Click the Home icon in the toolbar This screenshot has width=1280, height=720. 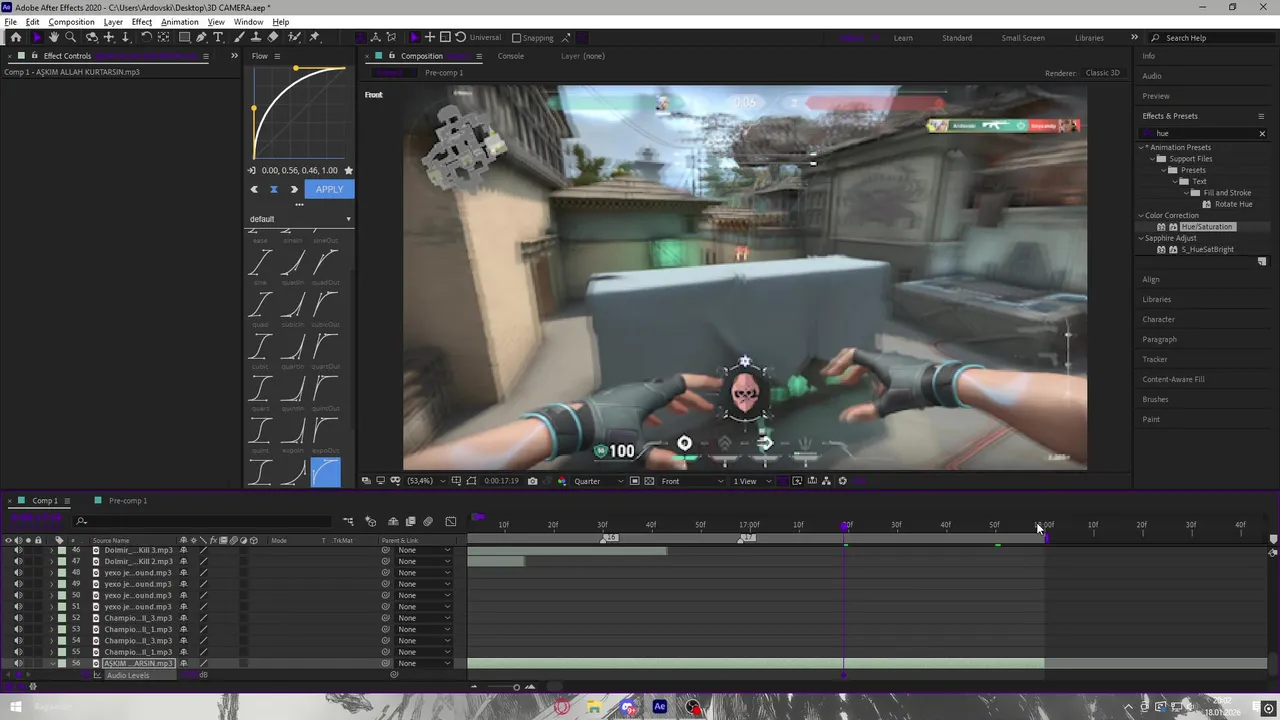click(16, 37)
